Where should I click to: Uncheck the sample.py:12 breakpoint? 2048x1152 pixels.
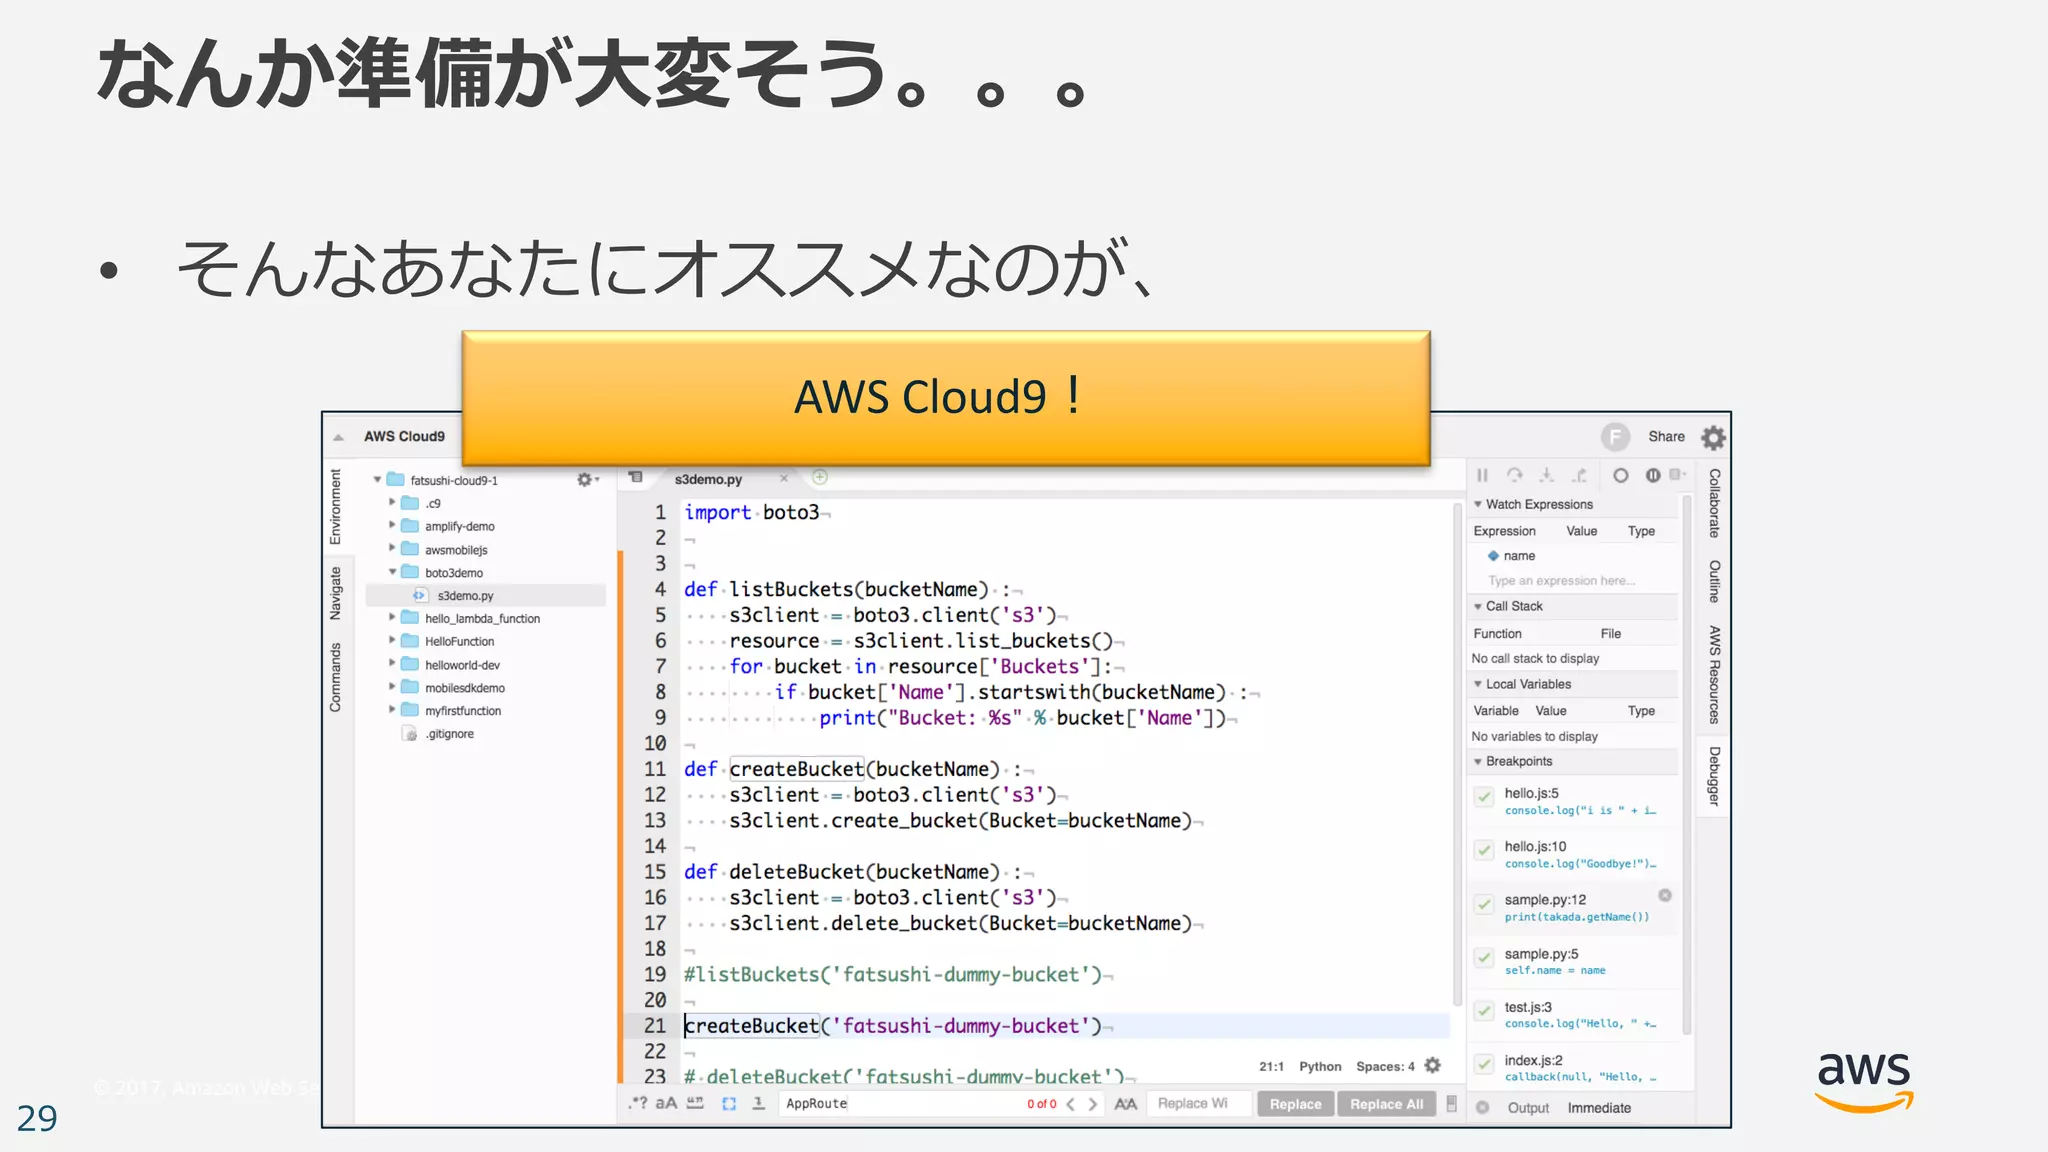(x=1484, y=904)
